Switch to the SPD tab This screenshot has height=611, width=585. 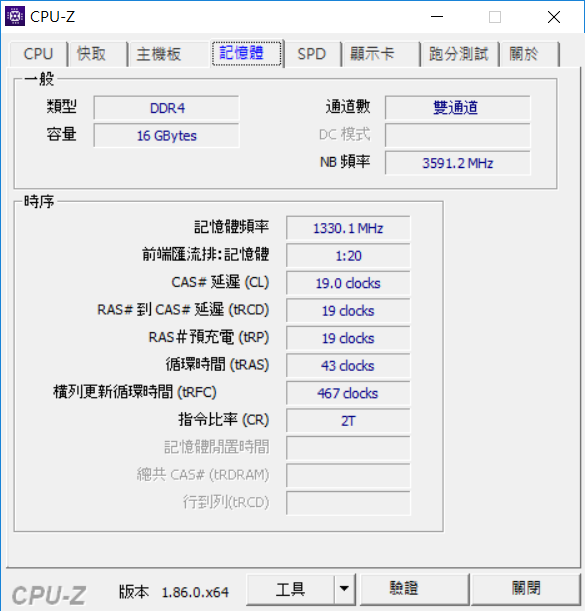pyautogui.click(x=311, y=54)
